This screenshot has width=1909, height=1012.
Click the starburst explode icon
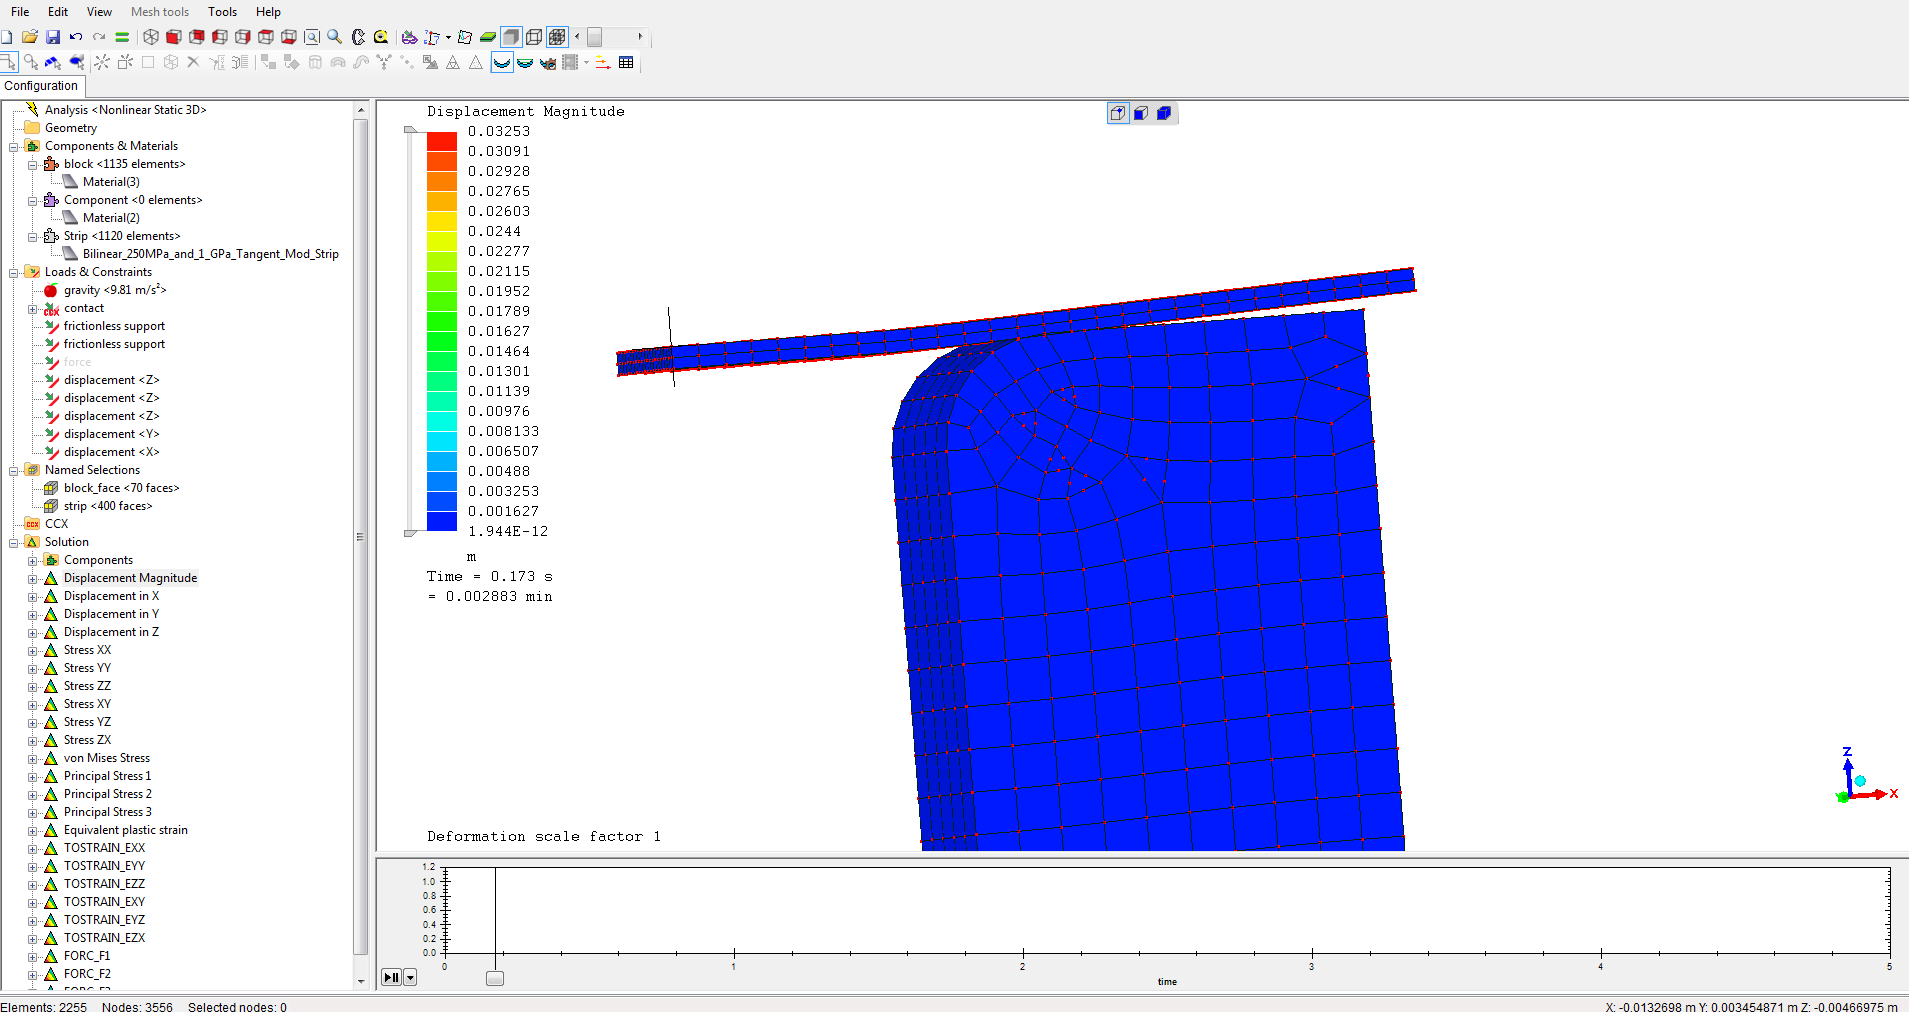point(102,62)
